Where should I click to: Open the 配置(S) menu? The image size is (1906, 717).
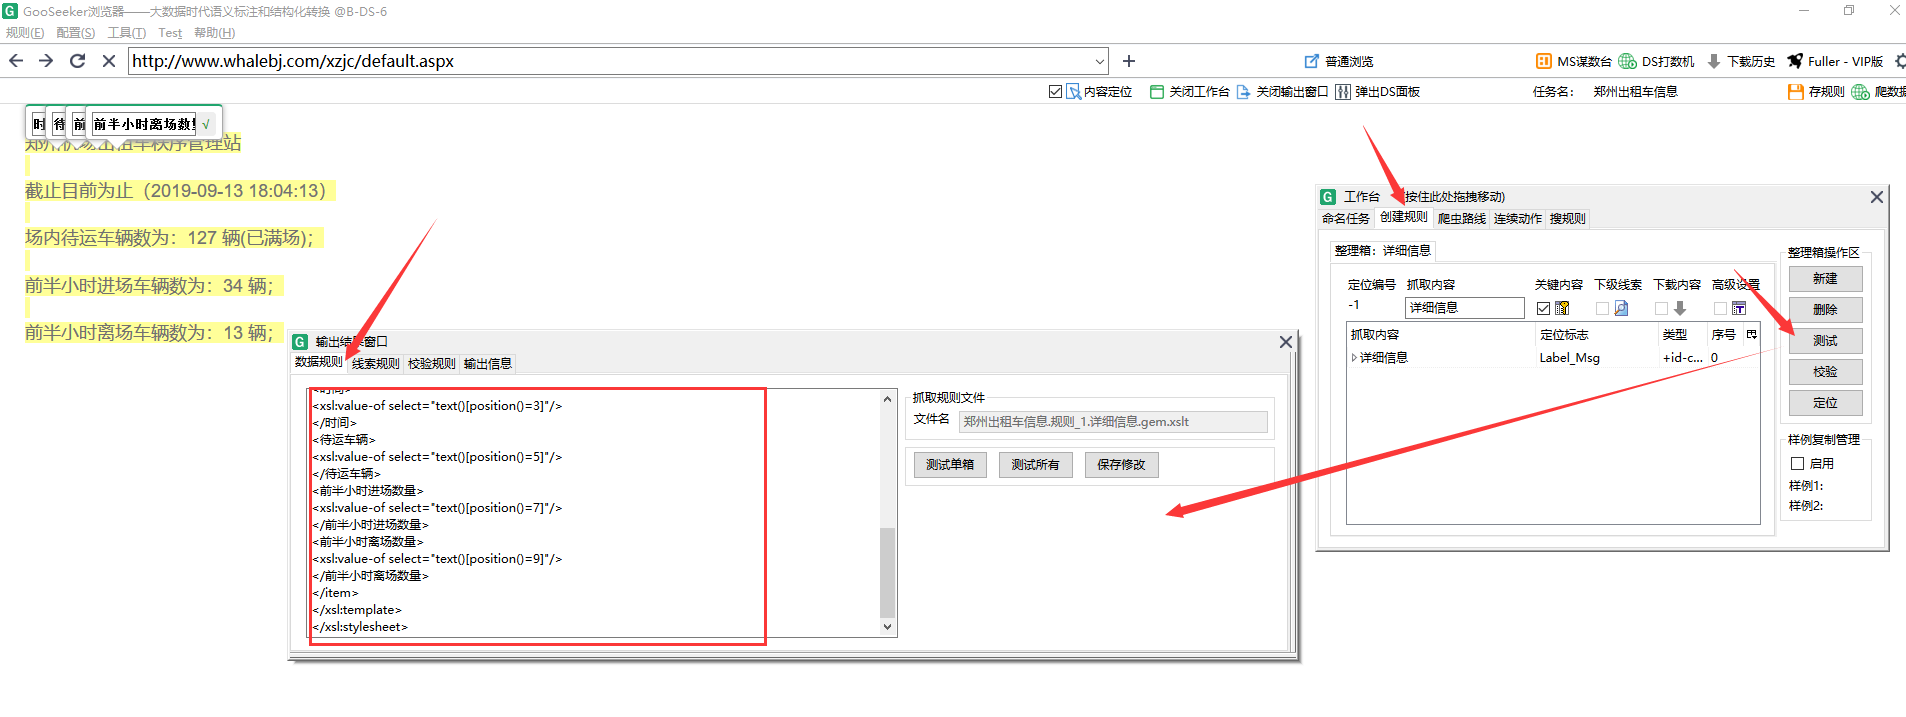pyautogui.click(x=76, y=33)
